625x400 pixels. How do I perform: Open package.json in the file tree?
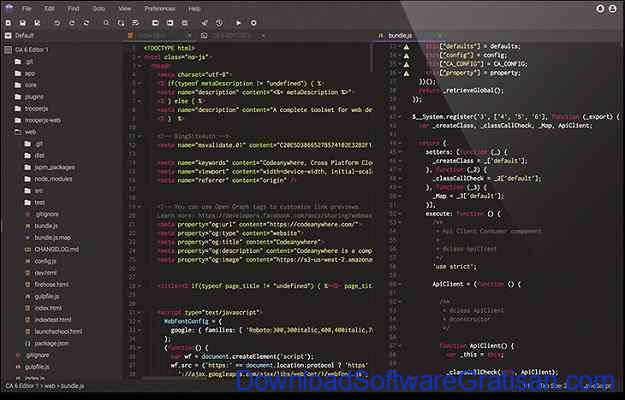tap(47, 343)
